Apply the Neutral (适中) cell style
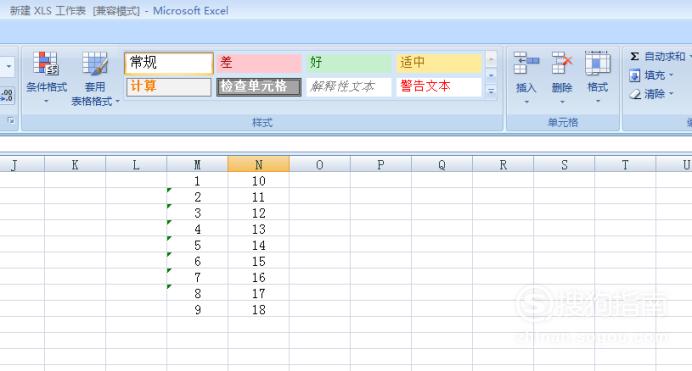This screenshot has width=692, height=371. coord(439,63)
